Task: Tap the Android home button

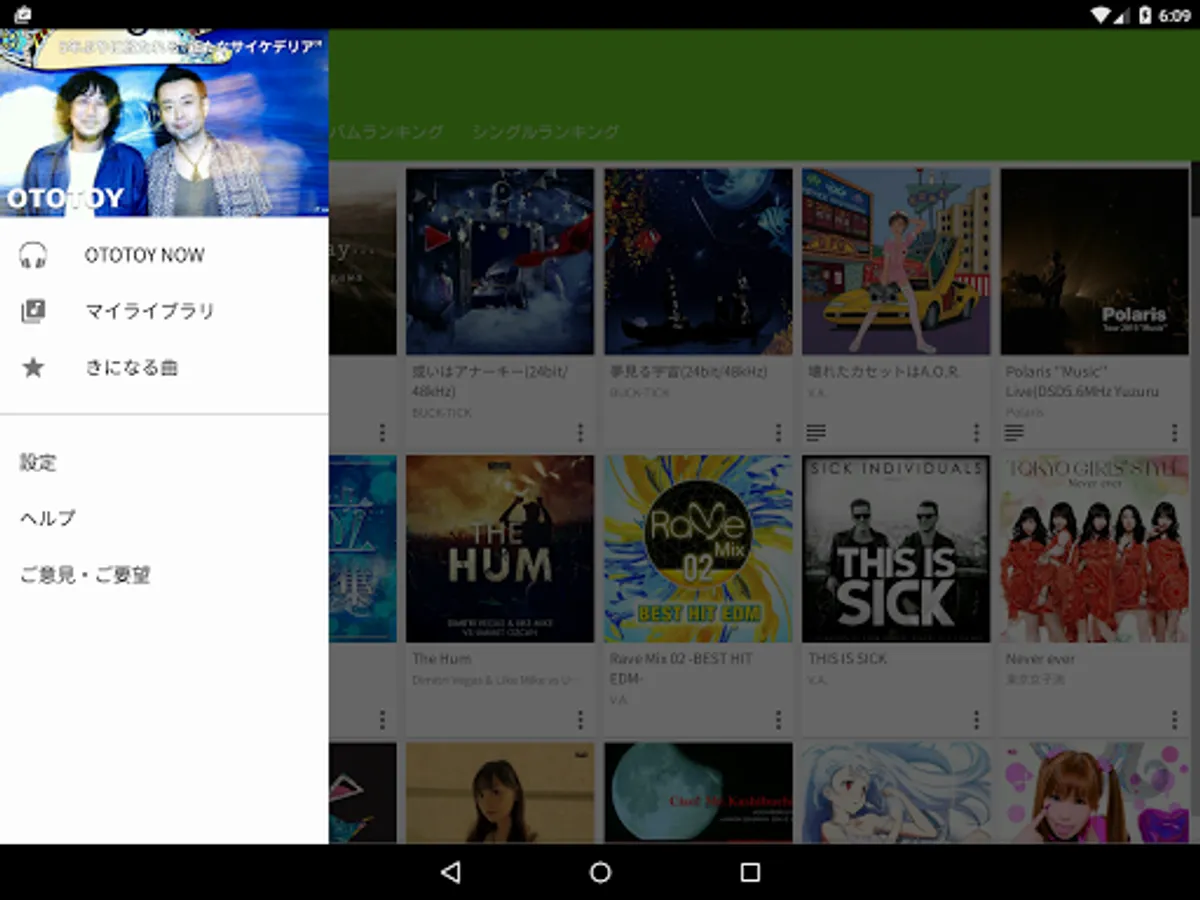Action: tap(600, 872)
